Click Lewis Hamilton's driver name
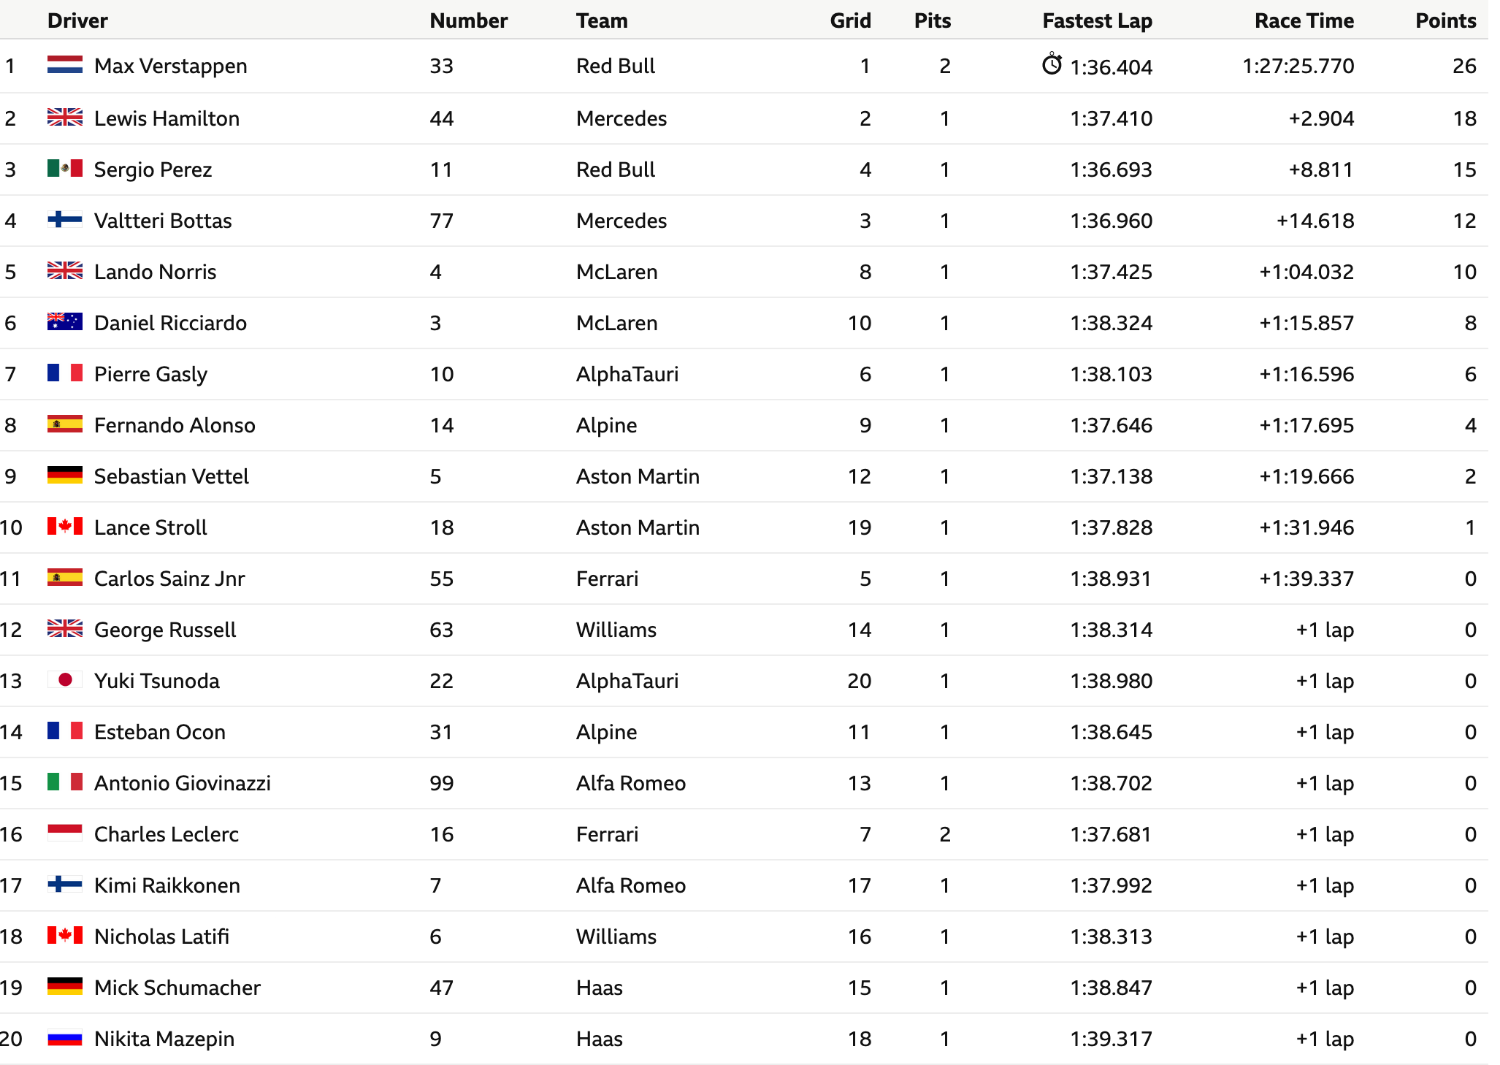The height and width of the screenshot is (1065, 1500). coord(167,118)
